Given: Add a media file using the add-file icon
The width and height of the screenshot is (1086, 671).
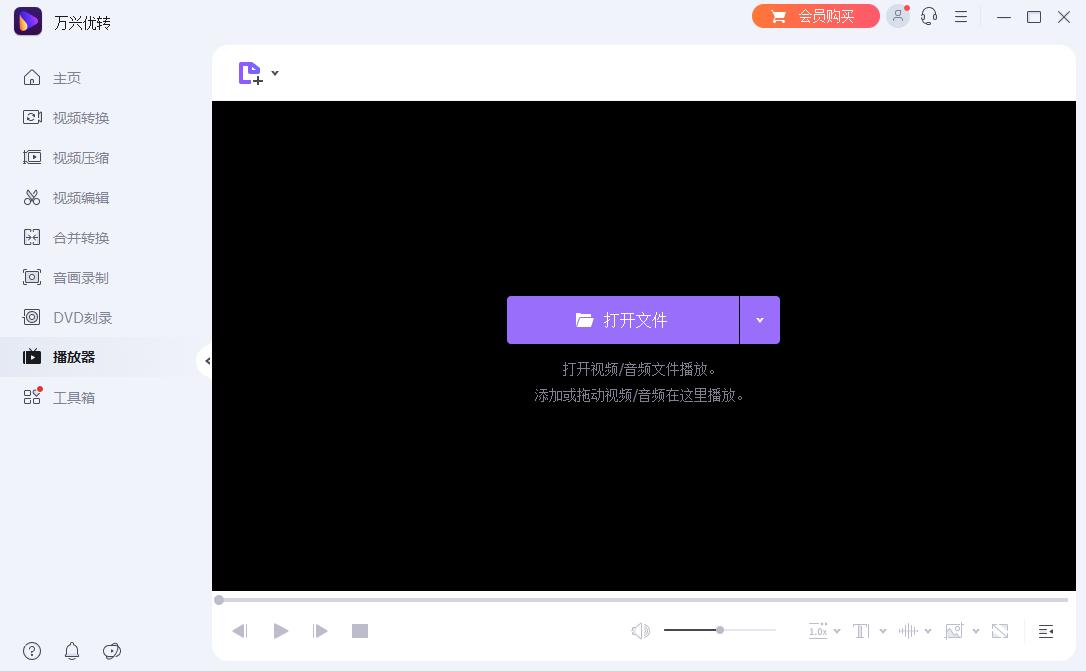Looking at the screenshot, I should coord(250,73).
